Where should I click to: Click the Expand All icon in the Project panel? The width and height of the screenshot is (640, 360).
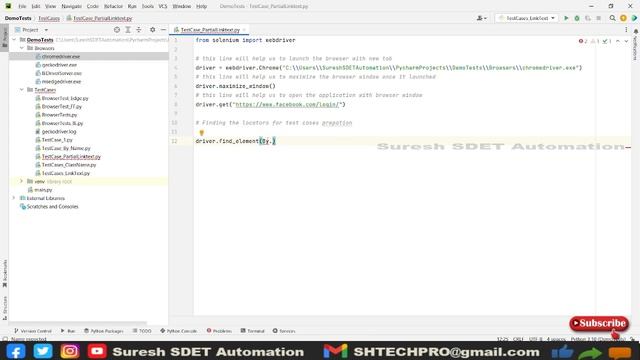[x=128, y=30]
